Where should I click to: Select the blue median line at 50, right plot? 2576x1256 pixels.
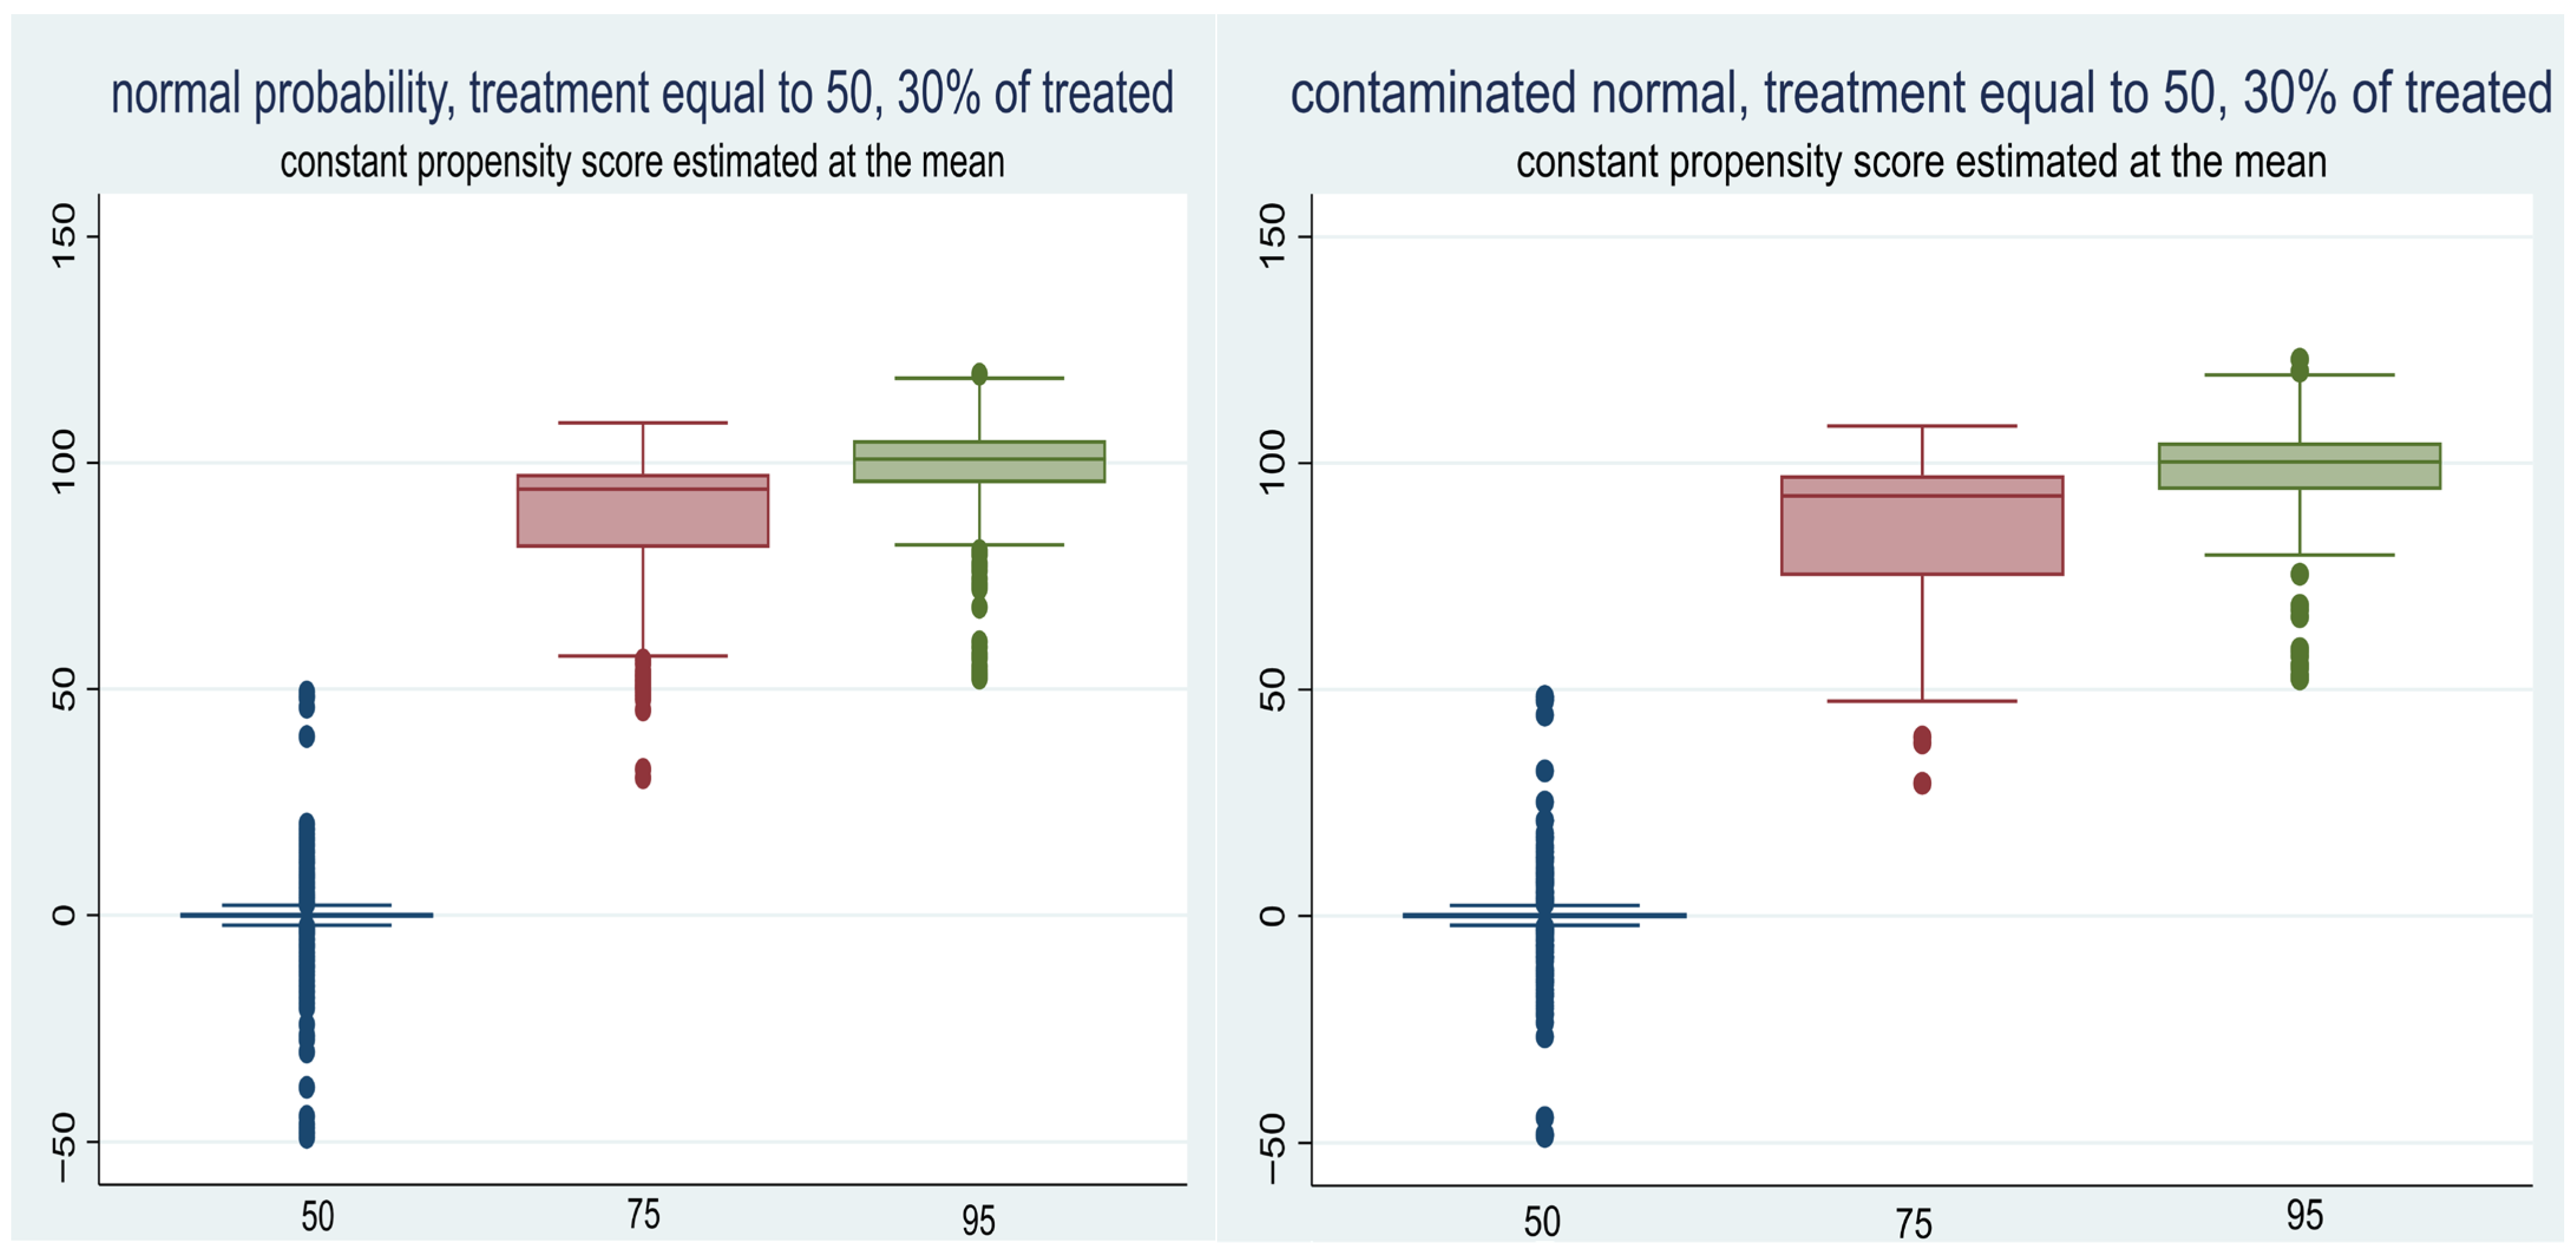(x=1544, y=915)
